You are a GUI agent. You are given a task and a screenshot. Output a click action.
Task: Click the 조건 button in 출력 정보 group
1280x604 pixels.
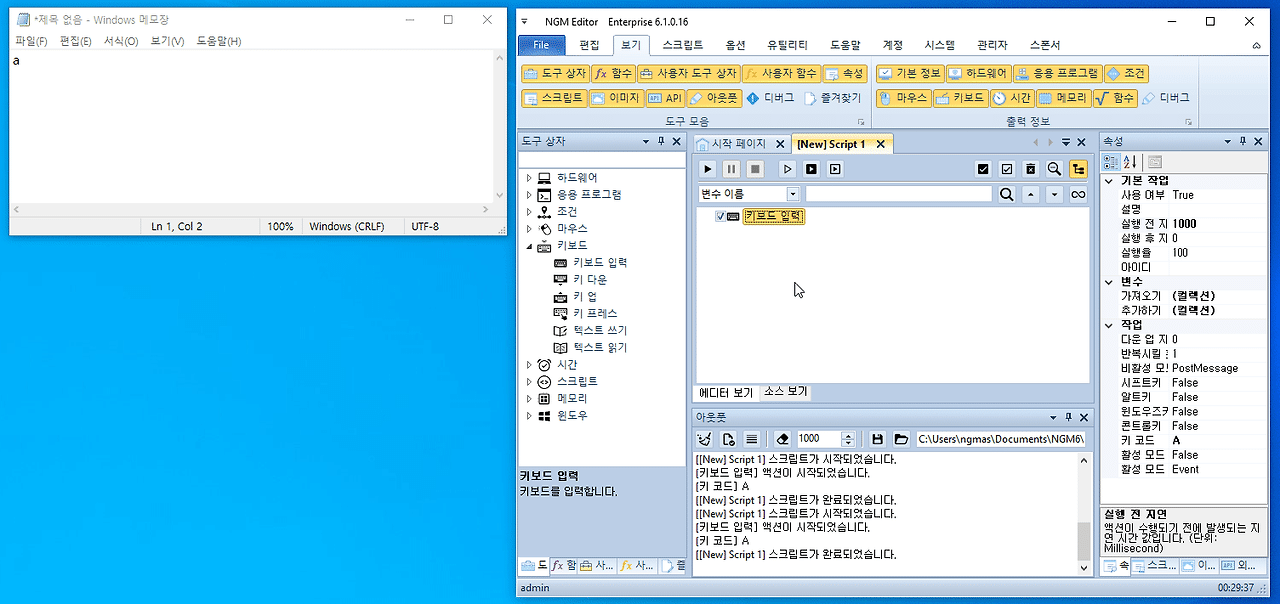click(1126, 73)
